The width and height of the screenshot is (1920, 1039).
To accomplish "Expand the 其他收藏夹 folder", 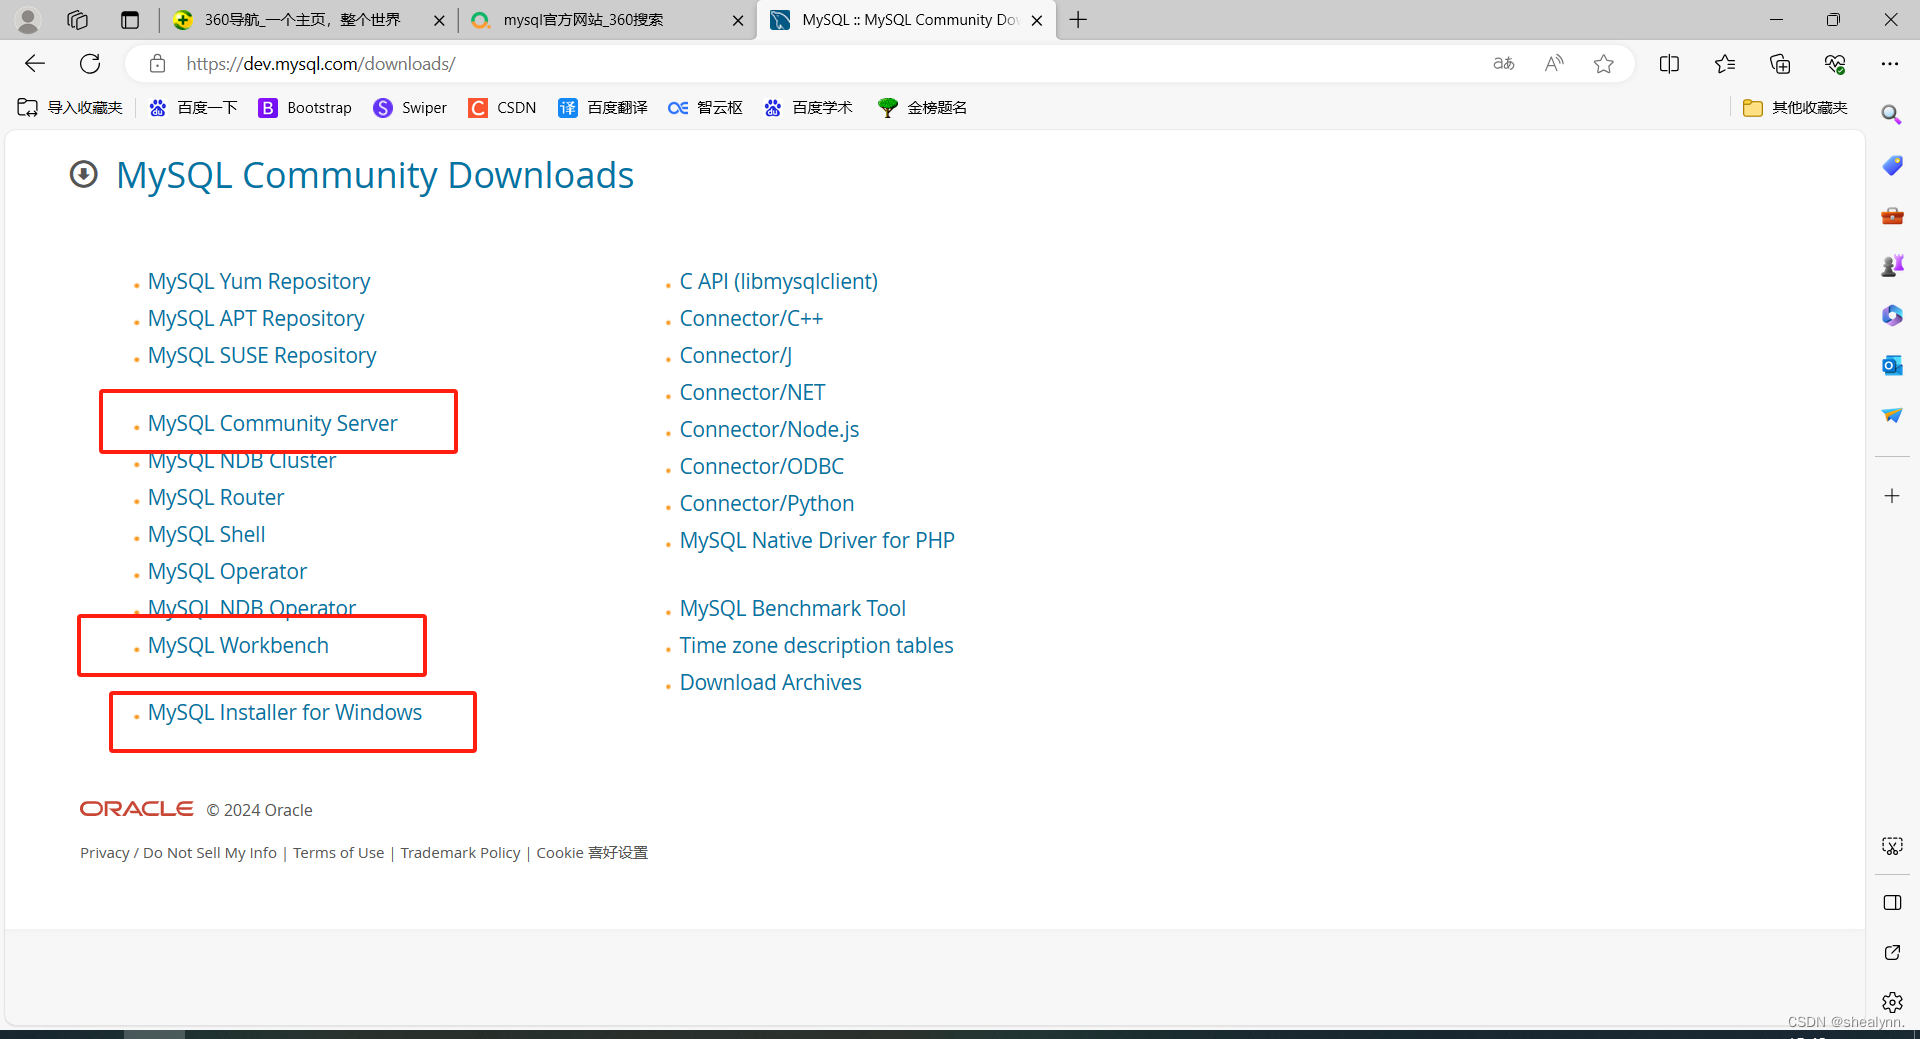I will [x=1795, y=108].
